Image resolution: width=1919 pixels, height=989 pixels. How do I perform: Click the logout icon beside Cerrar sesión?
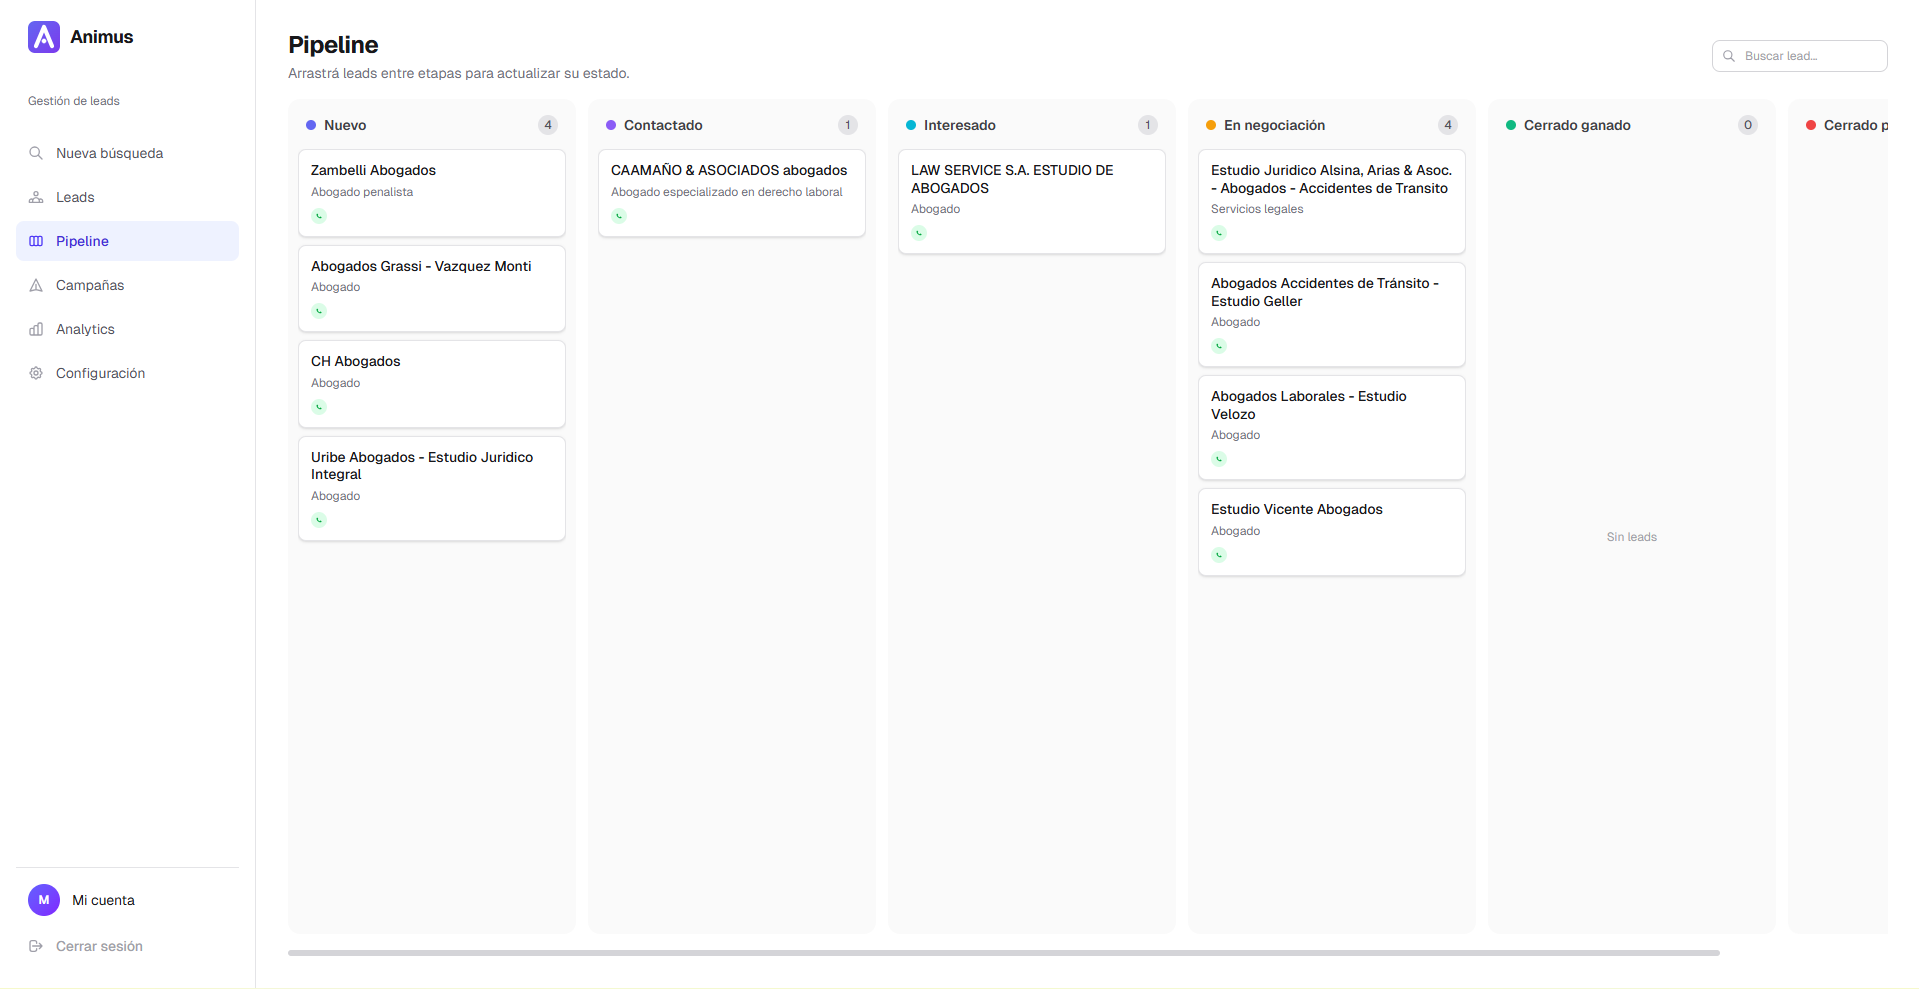pos(36,946)
